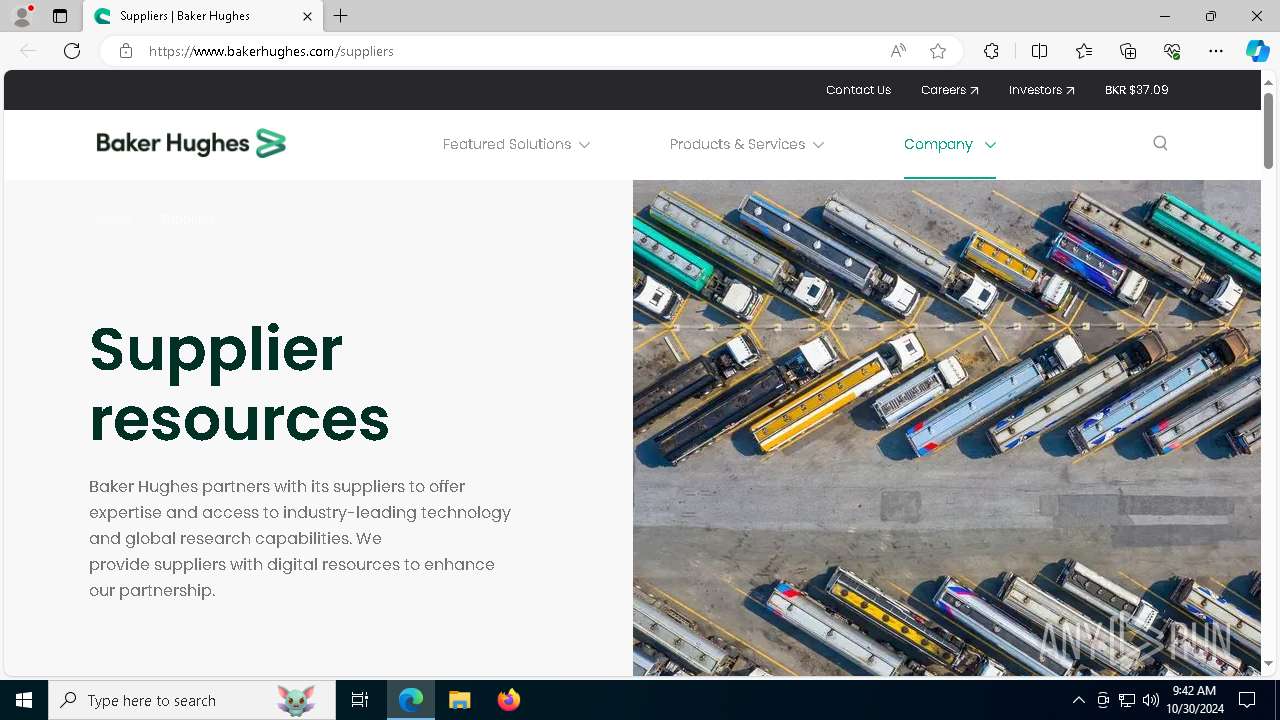Open the Windows Start menu
Image resolution: width=1280 pixels, height=720 pixels.
tap(24, 700)
